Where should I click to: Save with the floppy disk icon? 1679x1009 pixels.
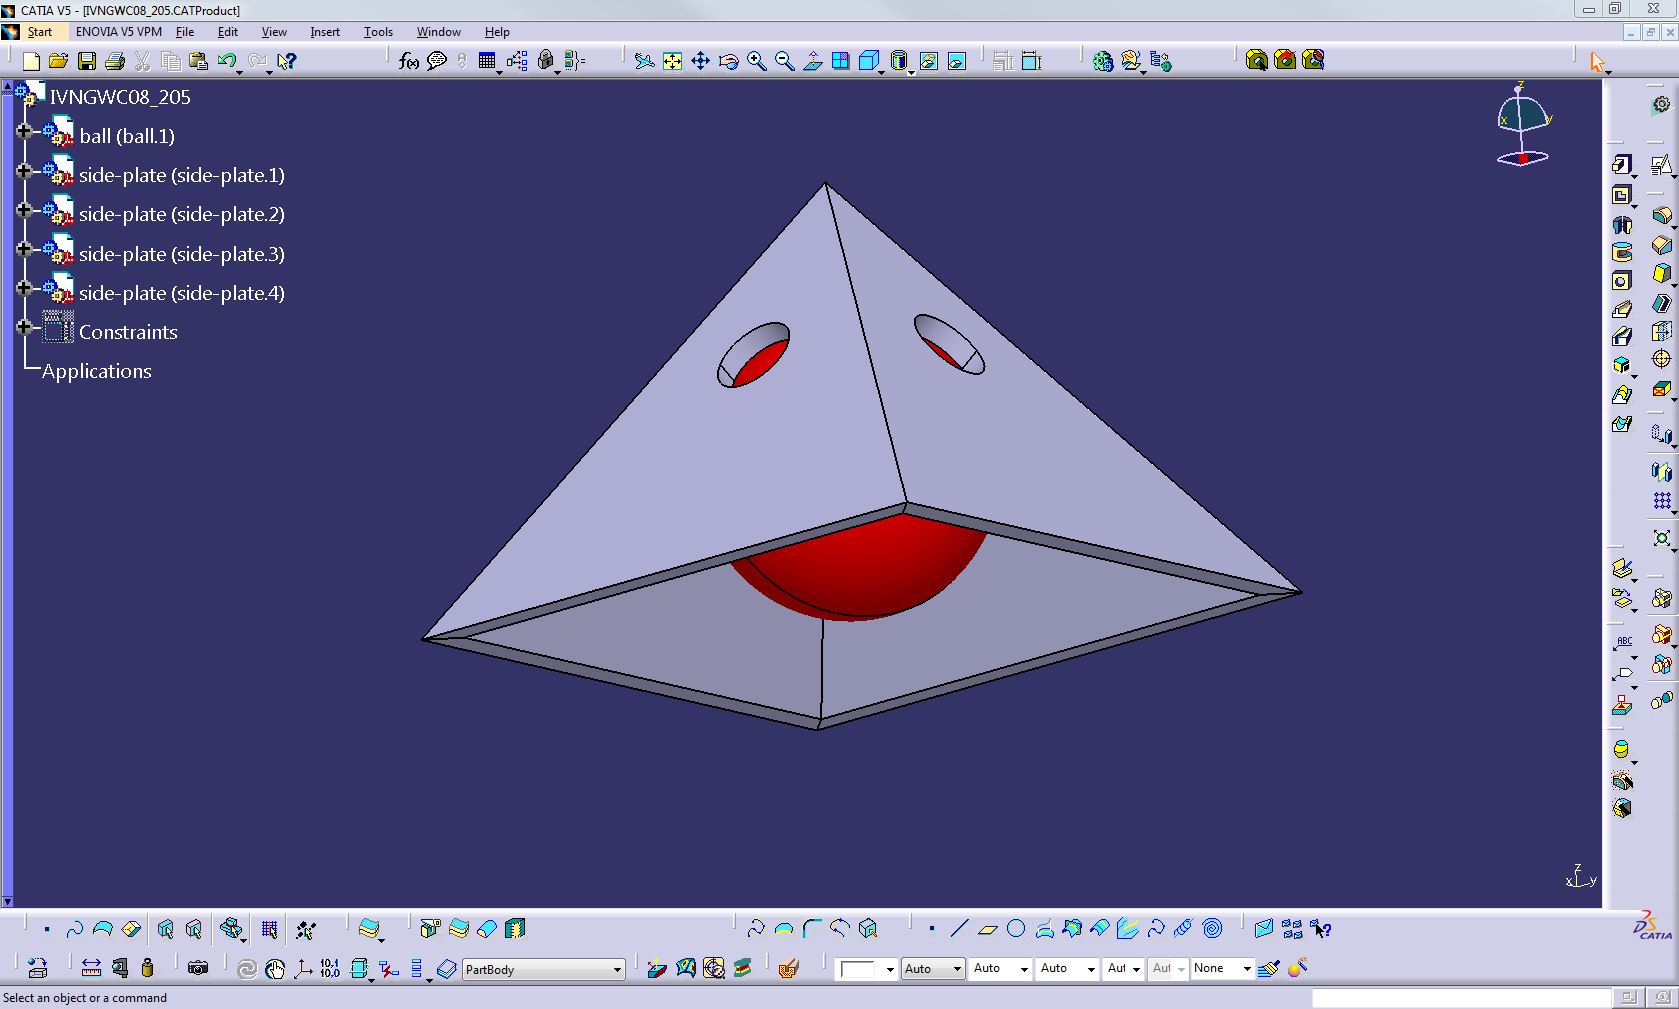click(87, 61)
